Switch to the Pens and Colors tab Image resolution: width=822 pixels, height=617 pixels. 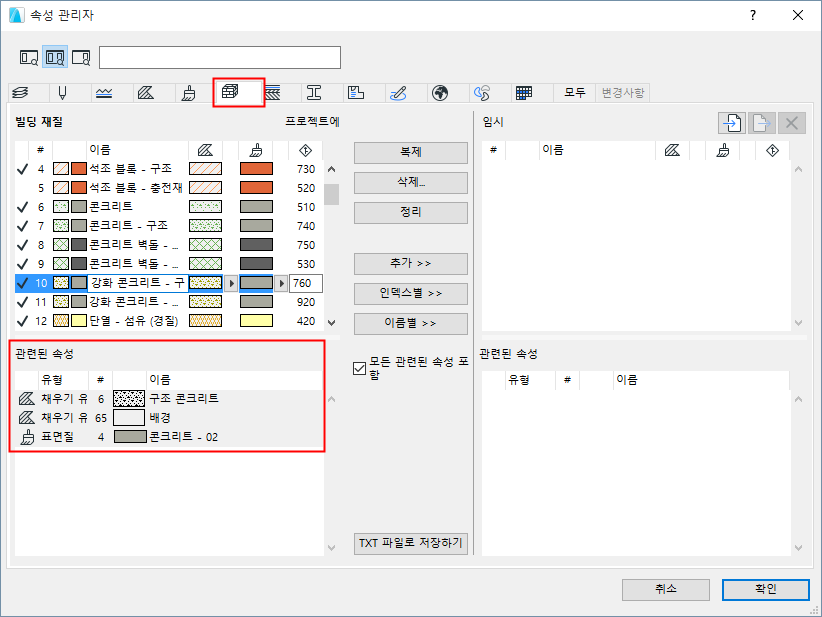tap(64, 92)
